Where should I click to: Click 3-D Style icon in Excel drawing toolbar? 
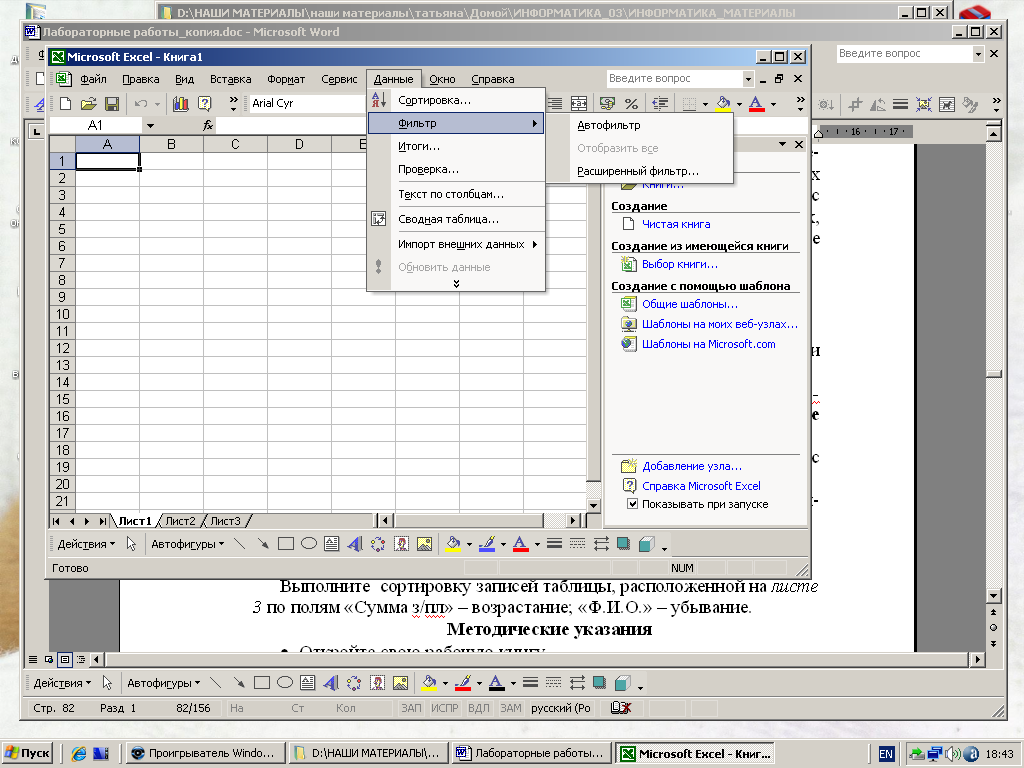[x=647, y=543]
